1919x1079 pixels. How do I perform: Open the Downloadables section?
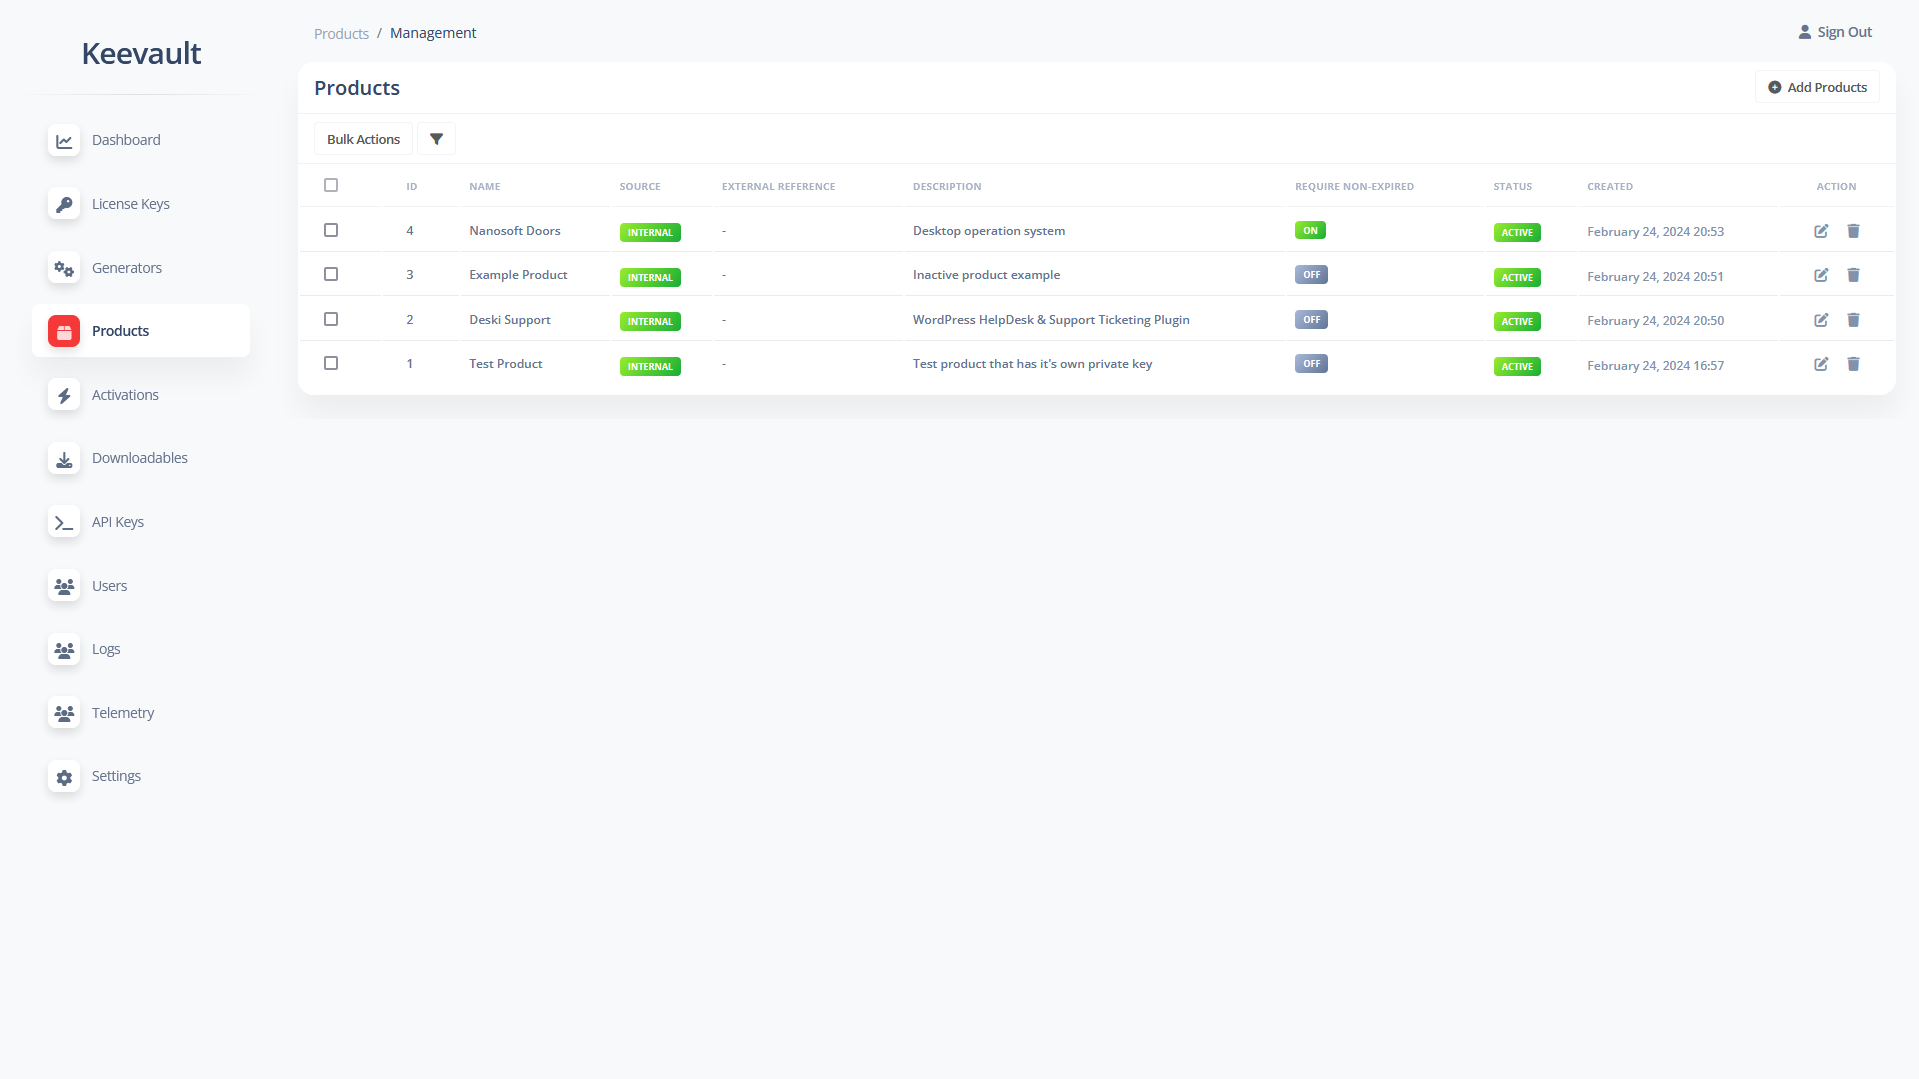(x=141, y=458)
